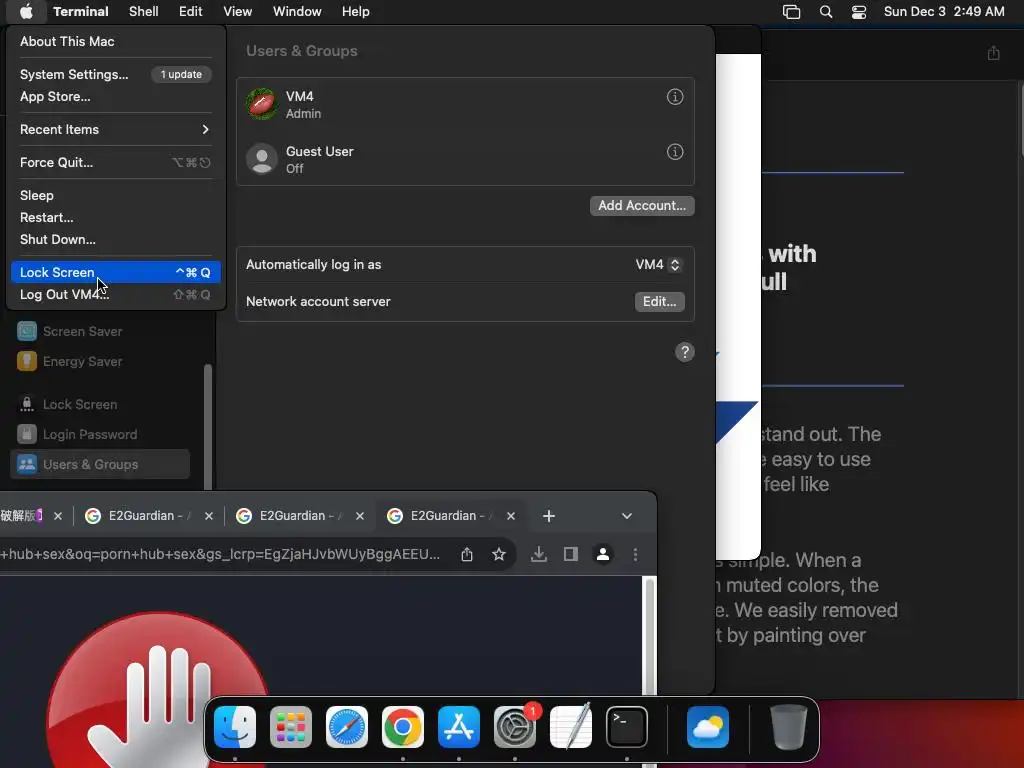Open Spotlight search magnifier icon

coord(825,12)
